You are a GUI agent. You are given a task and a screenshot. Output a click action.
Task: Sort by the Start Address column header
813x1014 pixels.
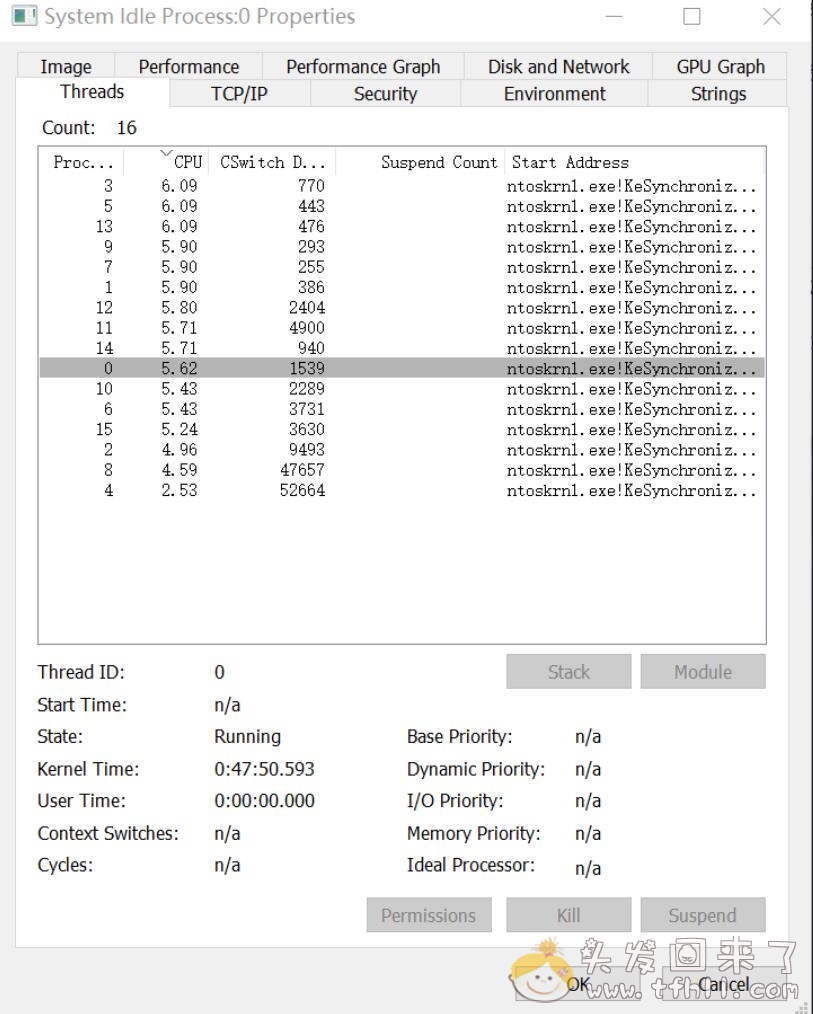pyautogui.click(x=570, y=162)
